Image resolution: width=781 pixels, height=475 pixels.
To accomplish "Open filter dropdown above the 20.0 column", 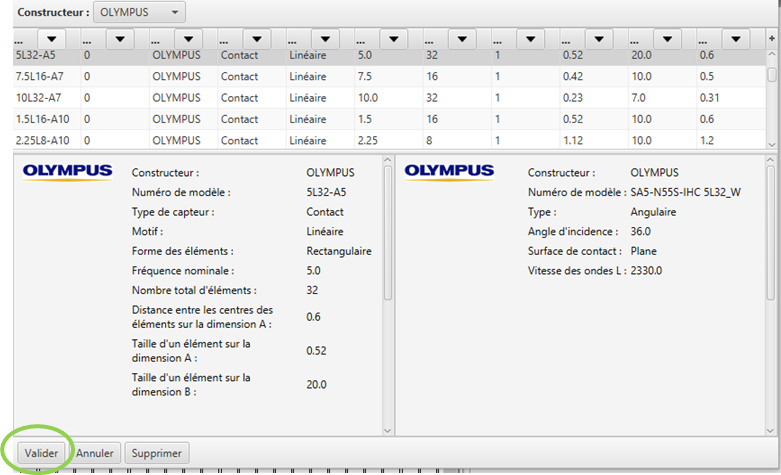I will click(667, 39).
